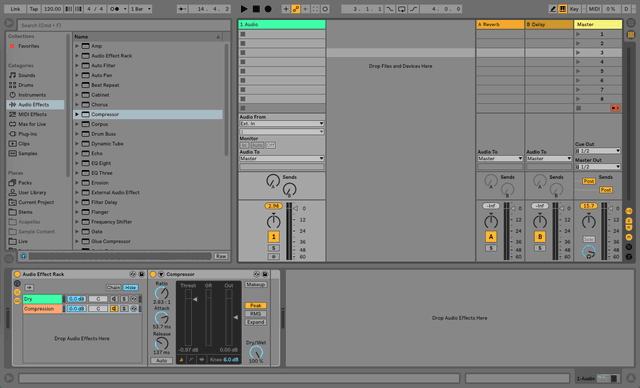
Task: Select the Dry chain
Action: pos(42,299)
